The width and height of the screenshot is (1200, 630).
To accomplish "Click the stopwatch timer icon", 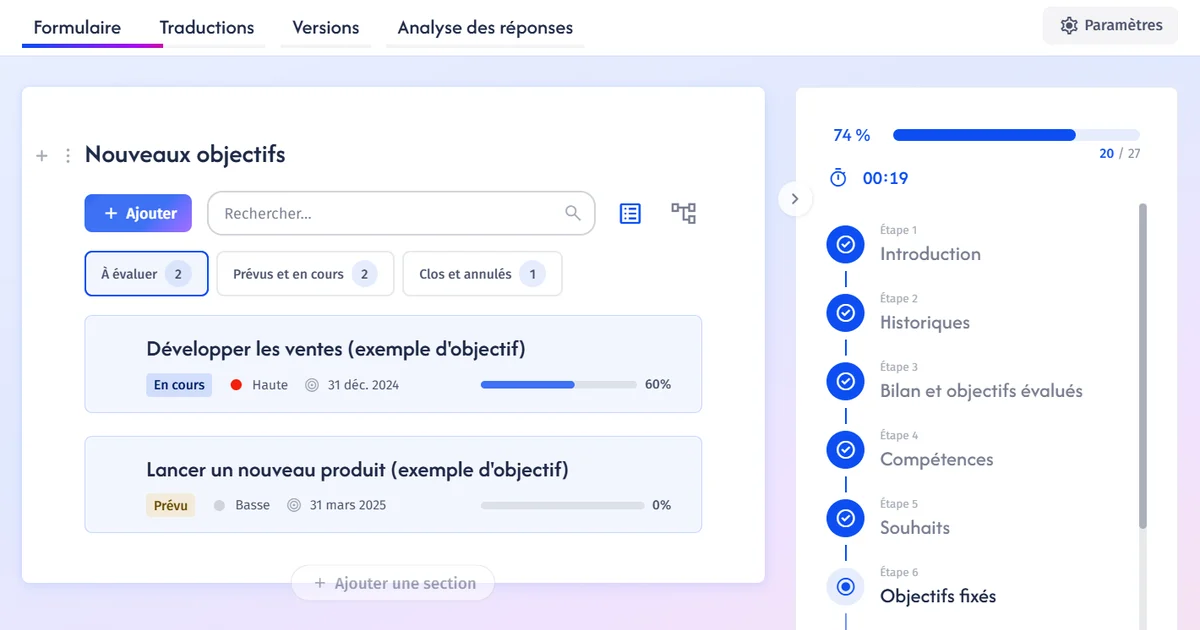I will [838, 178].
